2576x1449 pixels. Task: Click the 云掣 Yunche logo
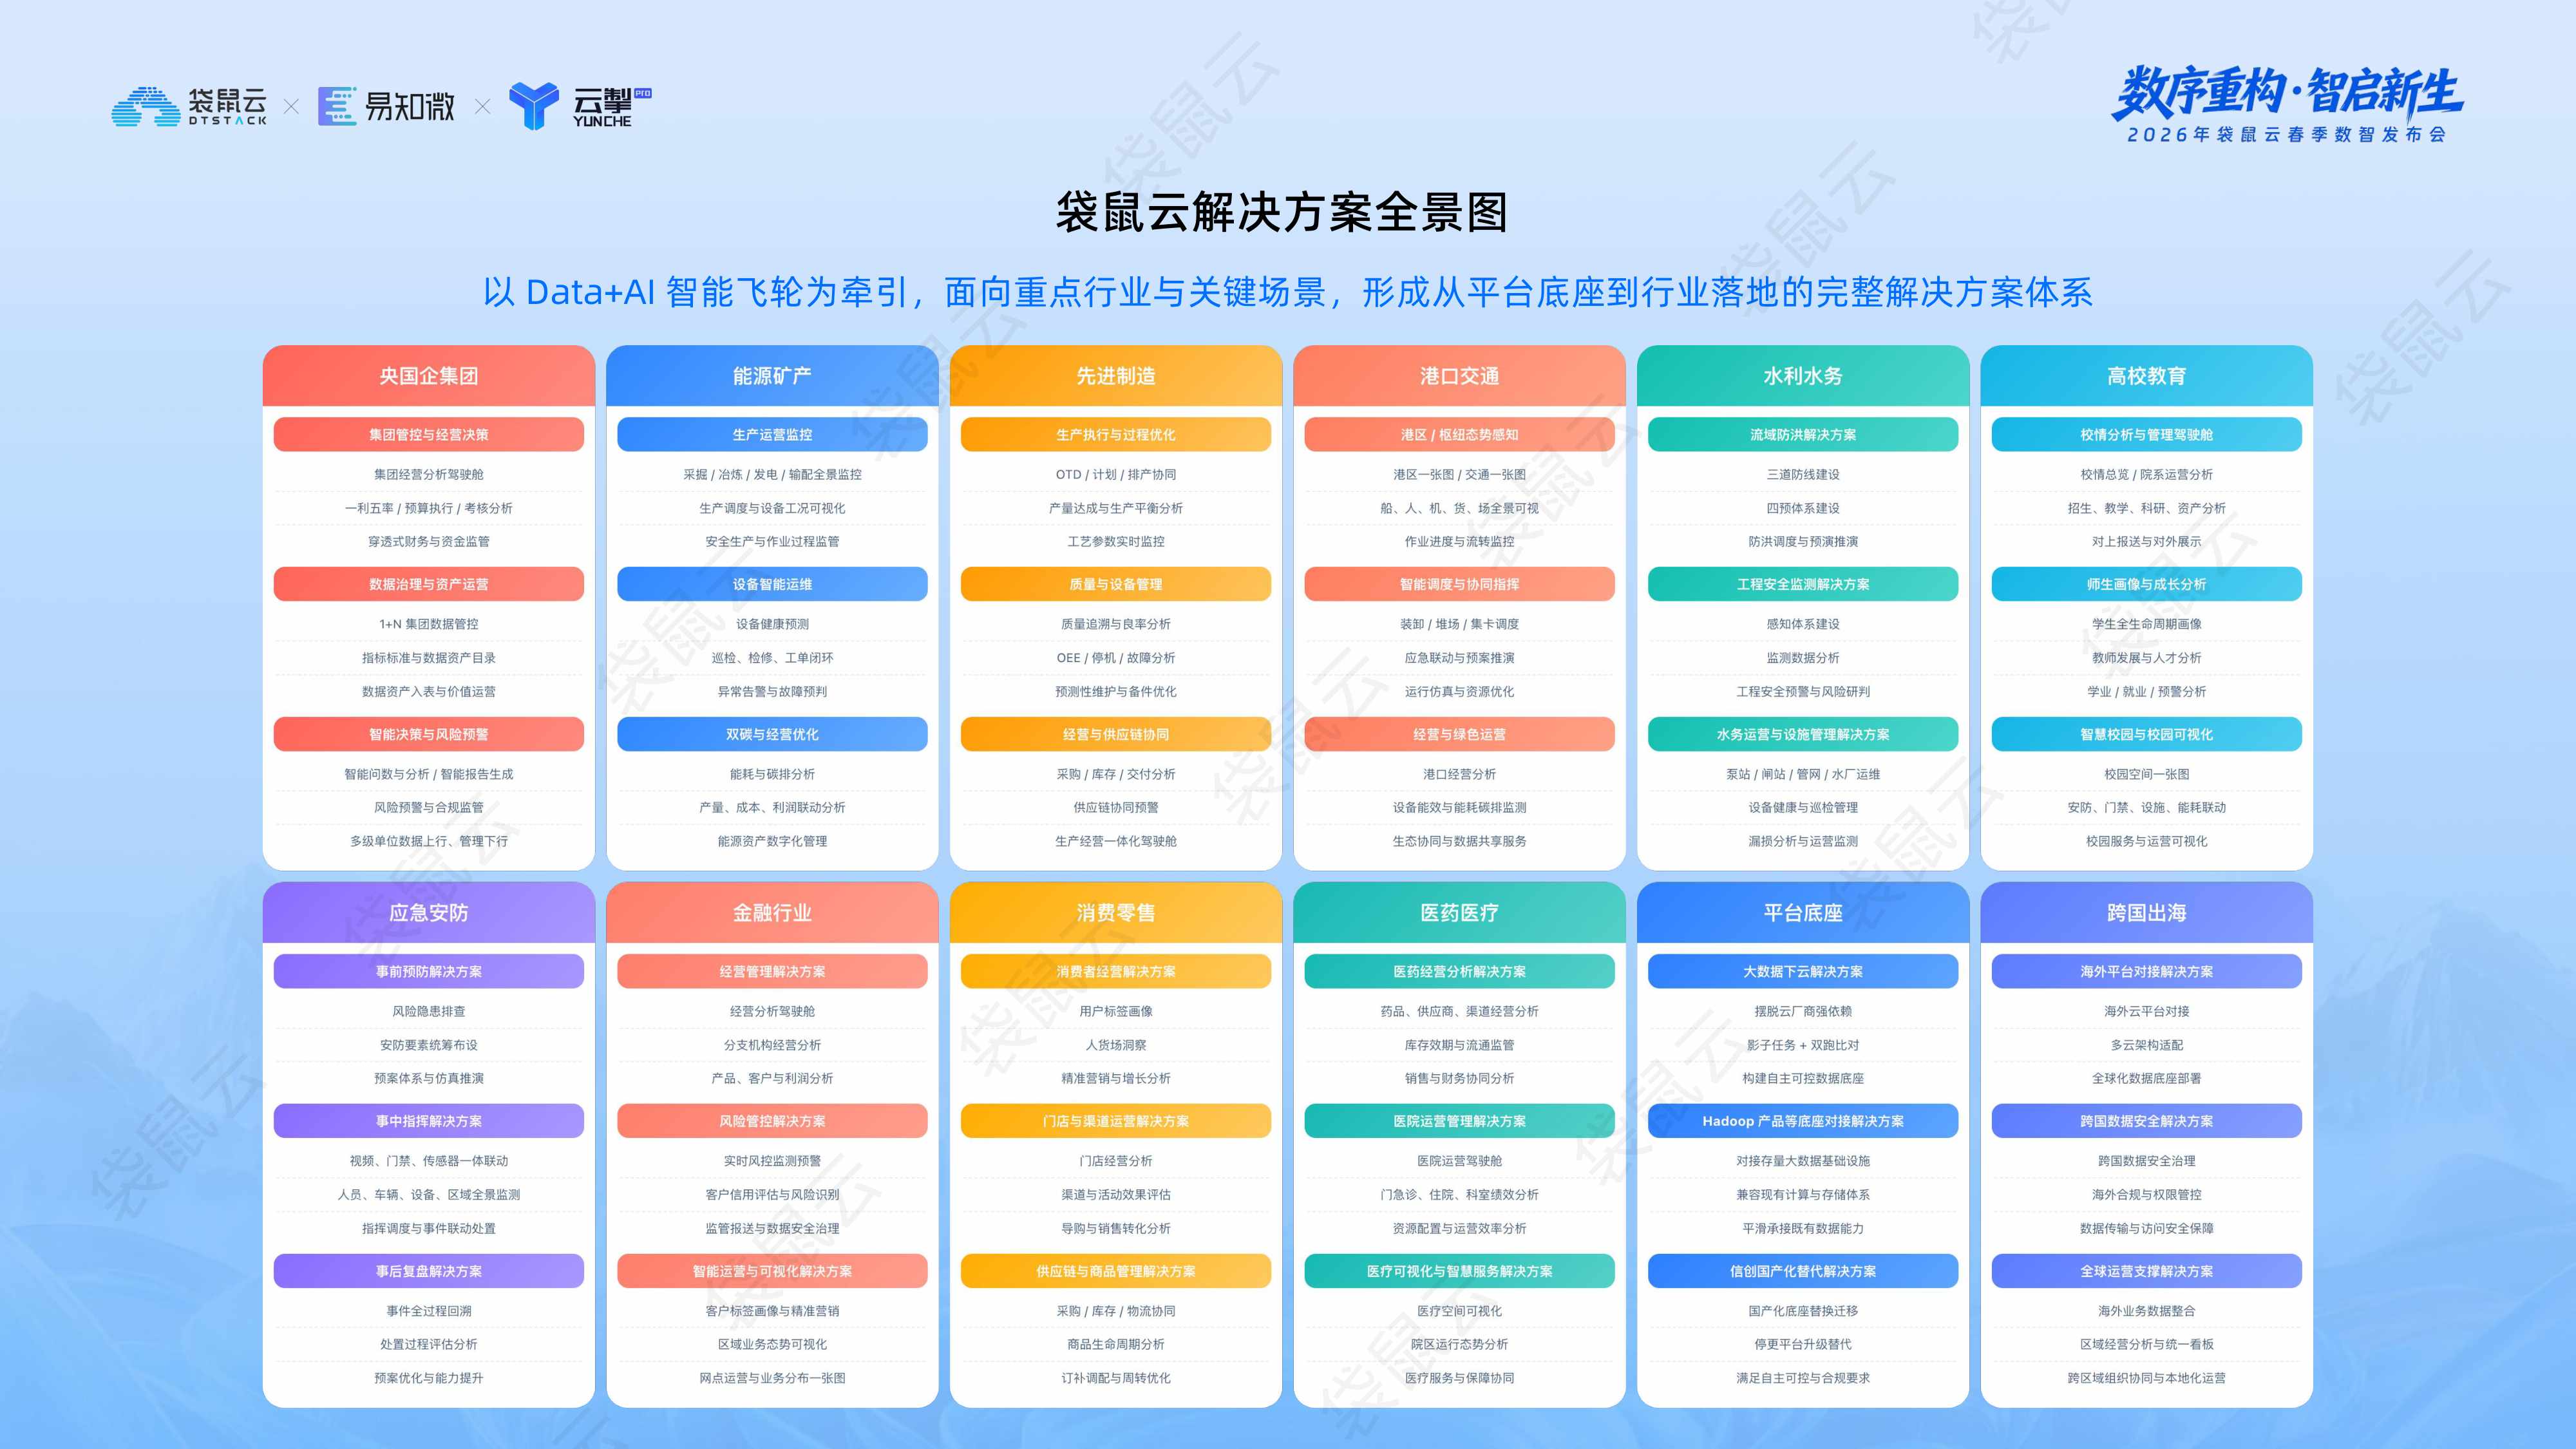coord(580,106)
